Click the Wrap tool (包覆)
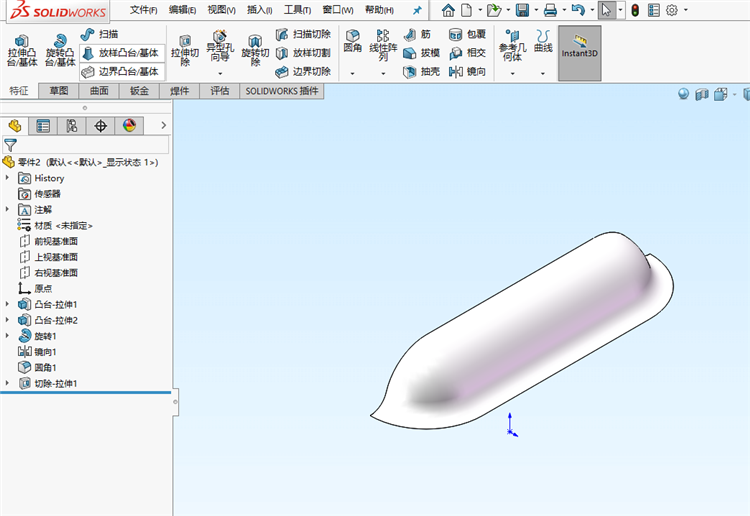The image size is (750, 516). pos(467,34)
